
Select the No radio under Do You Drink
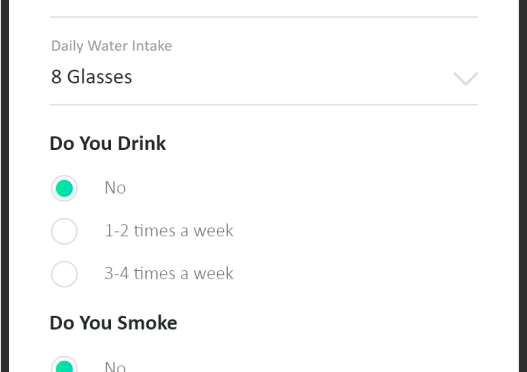(64, 188)
